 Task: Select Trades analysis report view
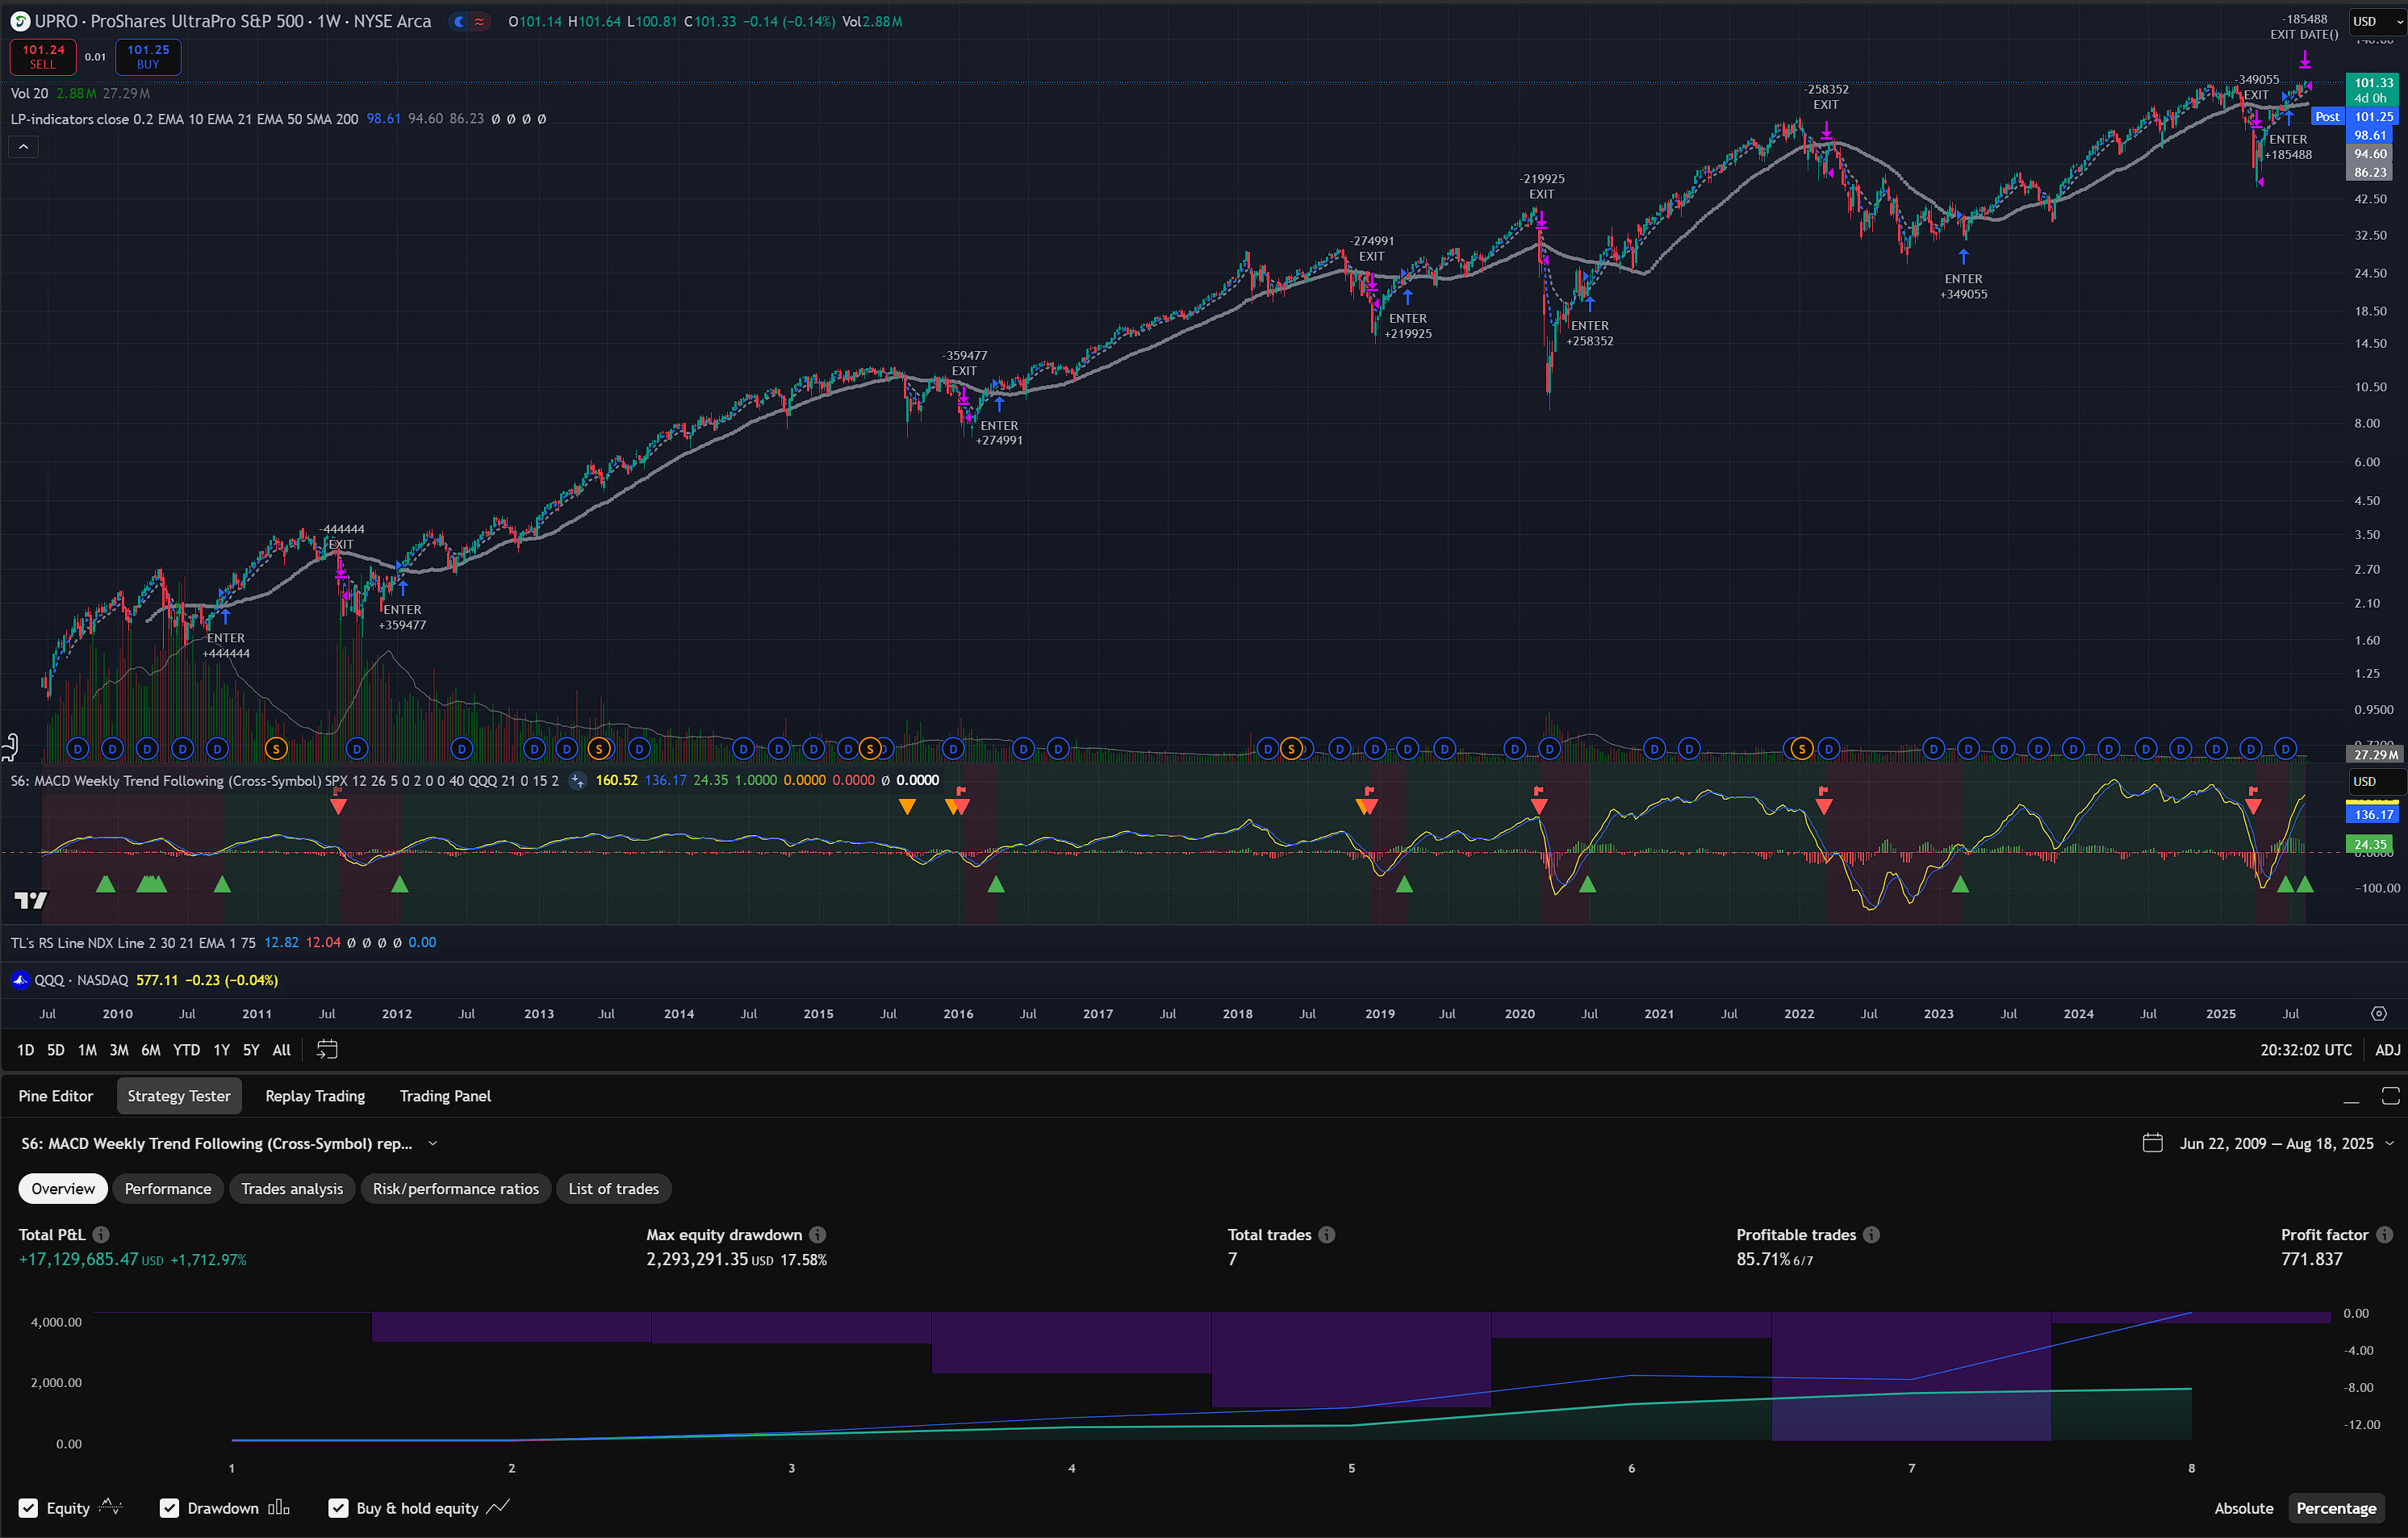(292, 1188)
